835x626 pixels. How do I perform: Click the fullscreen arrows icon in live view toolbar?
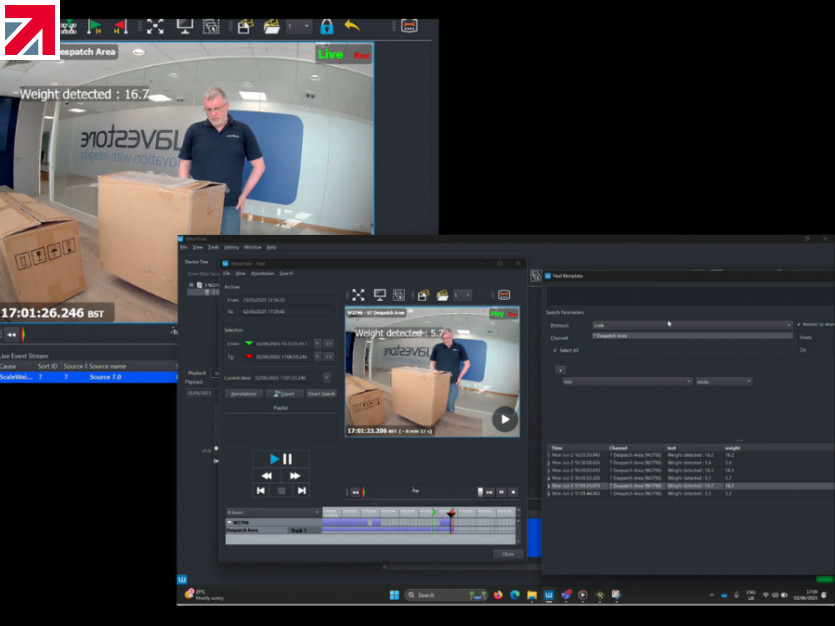[155, 26]
